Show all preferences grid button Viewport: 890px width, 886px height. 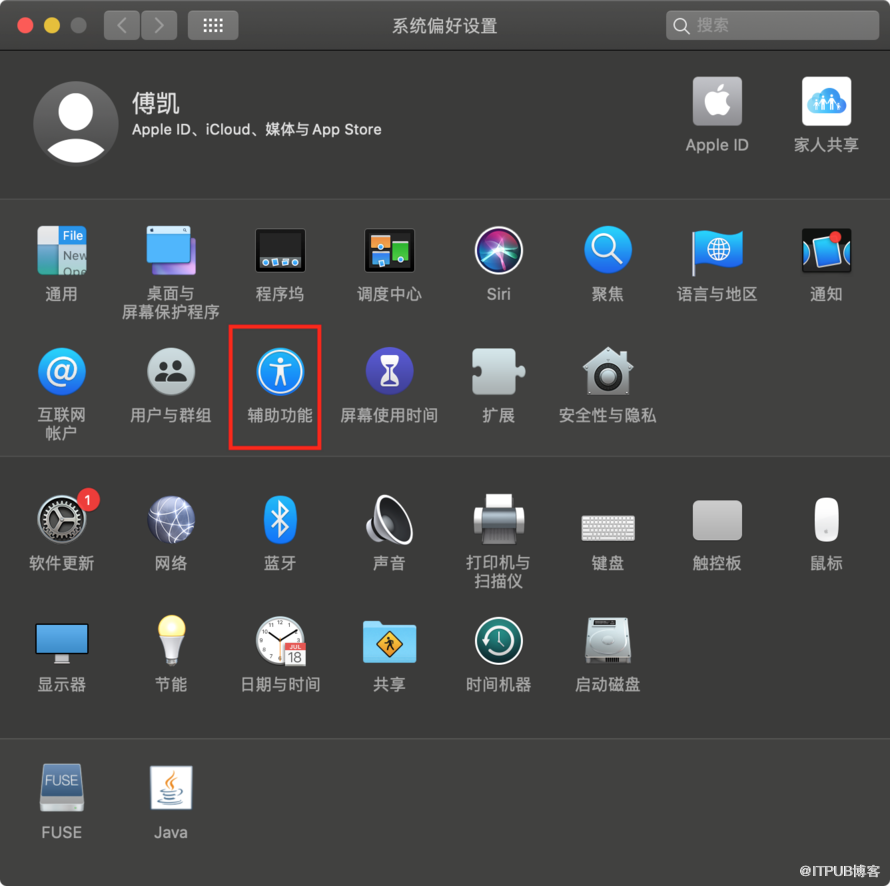pos(213,25)
